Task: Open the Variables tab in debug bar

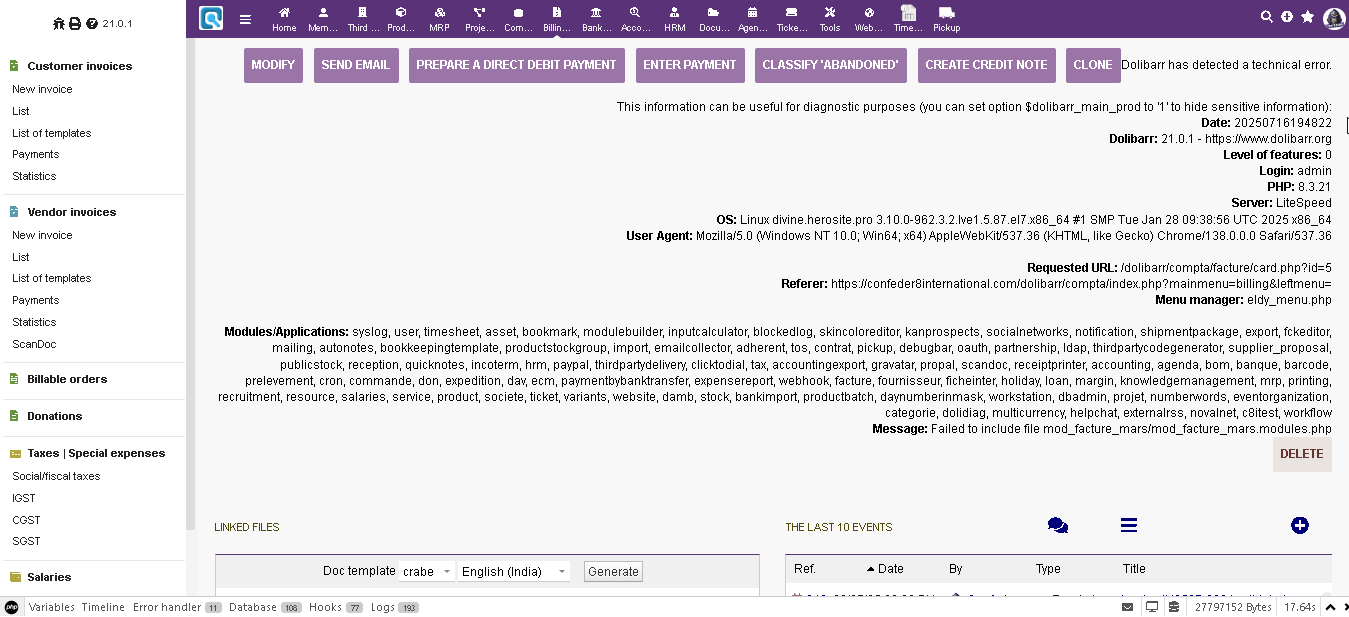Action: pyautogui.click(x=52, y=607)
